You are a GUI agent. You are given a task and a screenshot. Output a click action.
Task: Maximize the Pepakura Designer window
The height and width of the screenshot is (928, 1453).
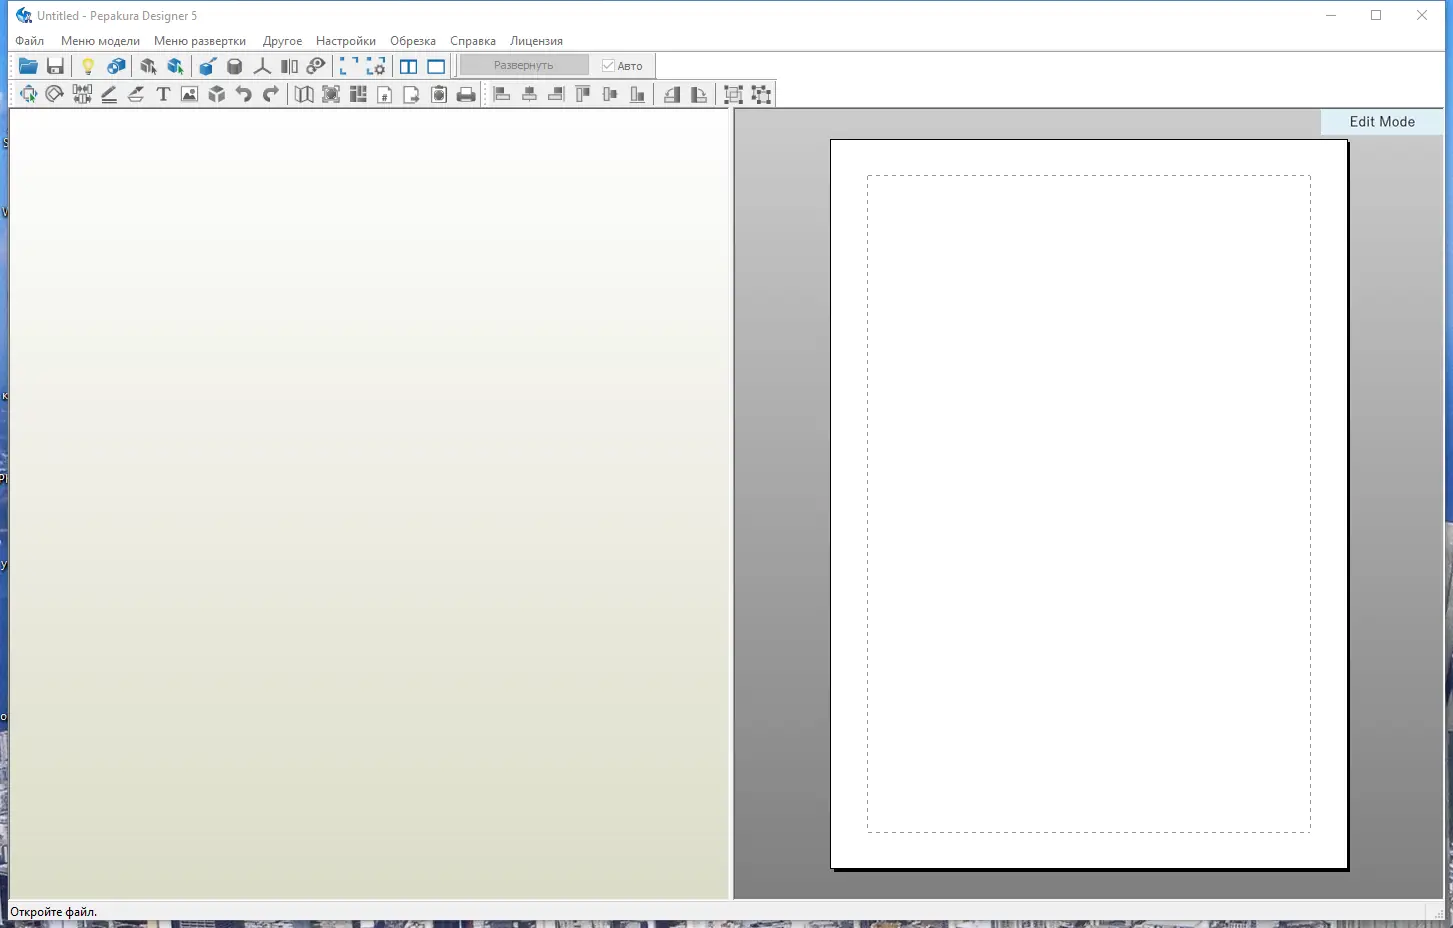[1376, 16]
